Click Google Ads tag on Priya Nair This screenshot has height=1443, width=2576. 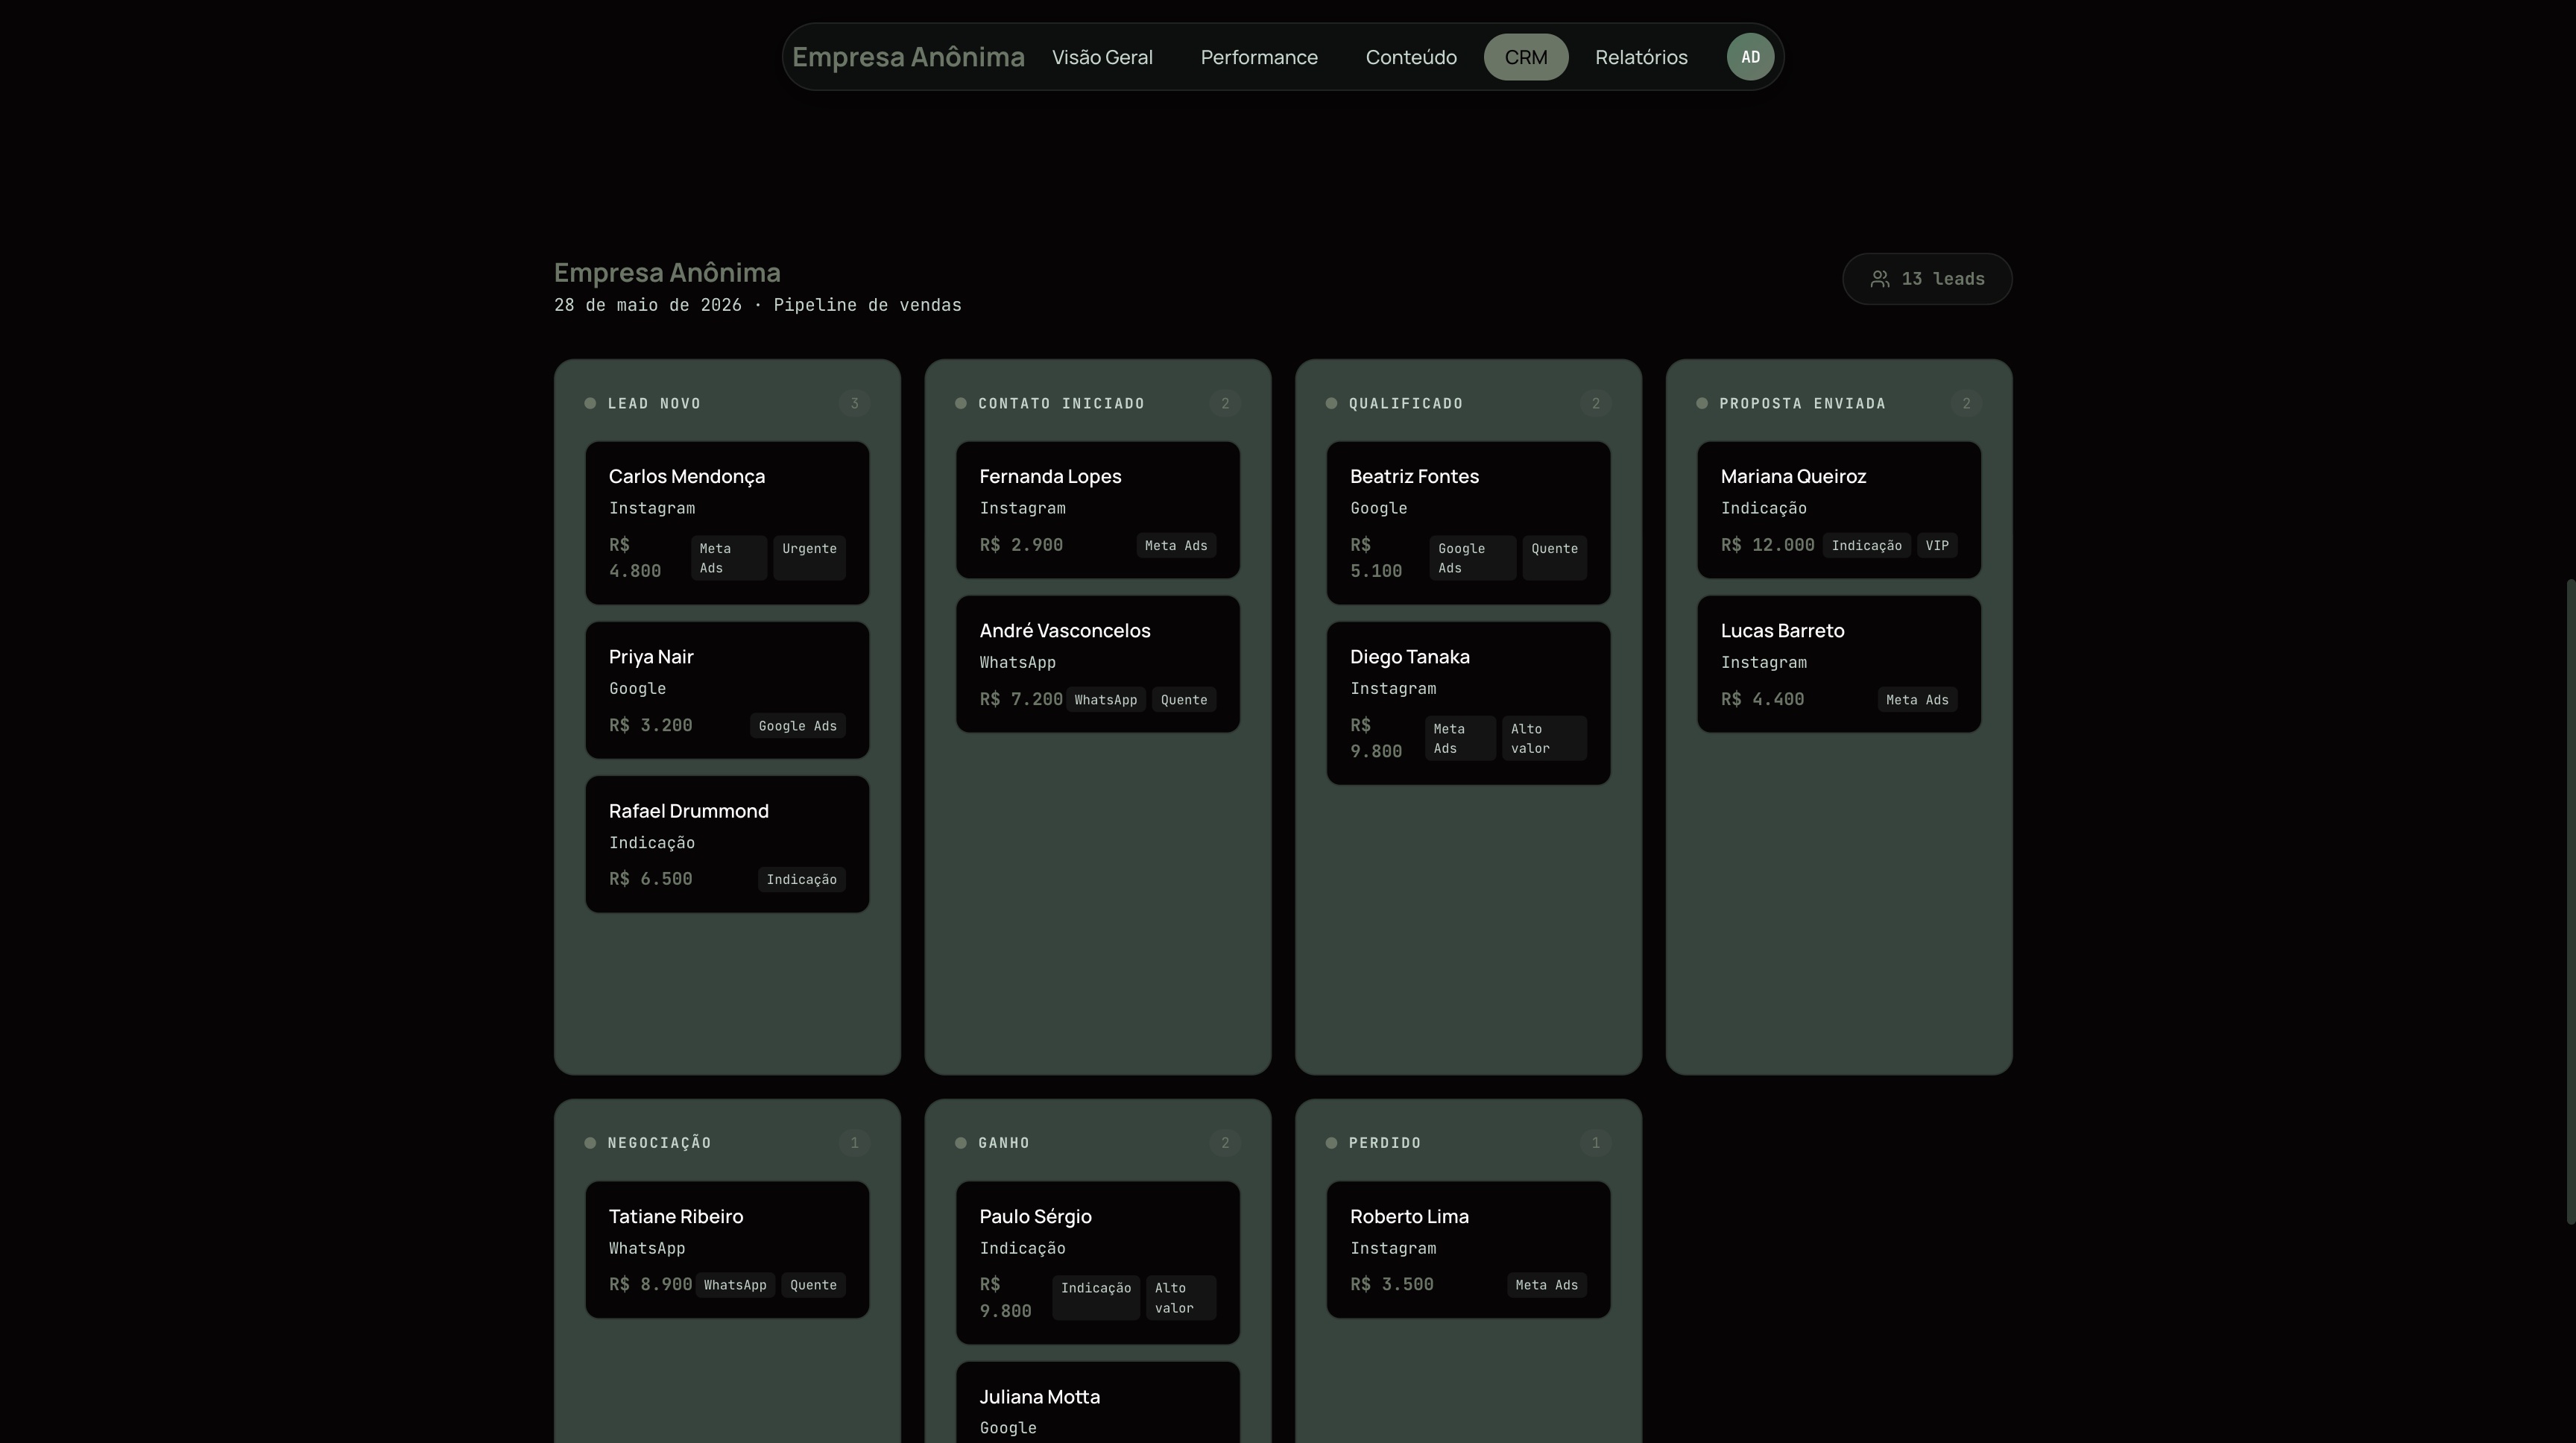tap(797, 726)
